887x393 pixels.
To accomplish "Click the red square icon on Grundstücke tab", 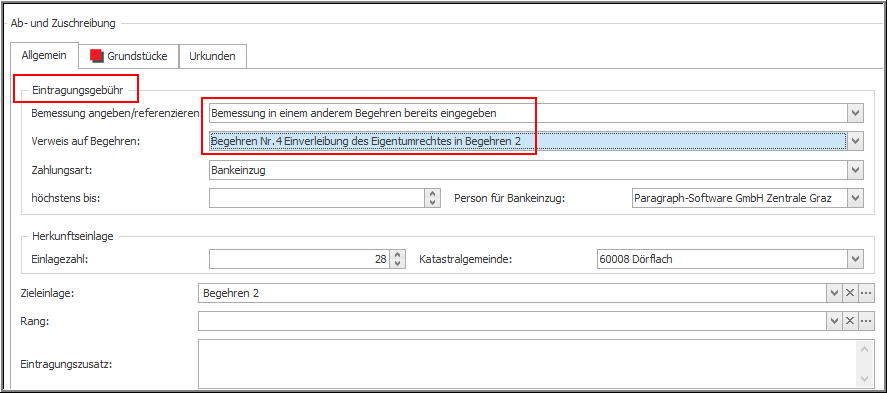I will tap(97, 56).
